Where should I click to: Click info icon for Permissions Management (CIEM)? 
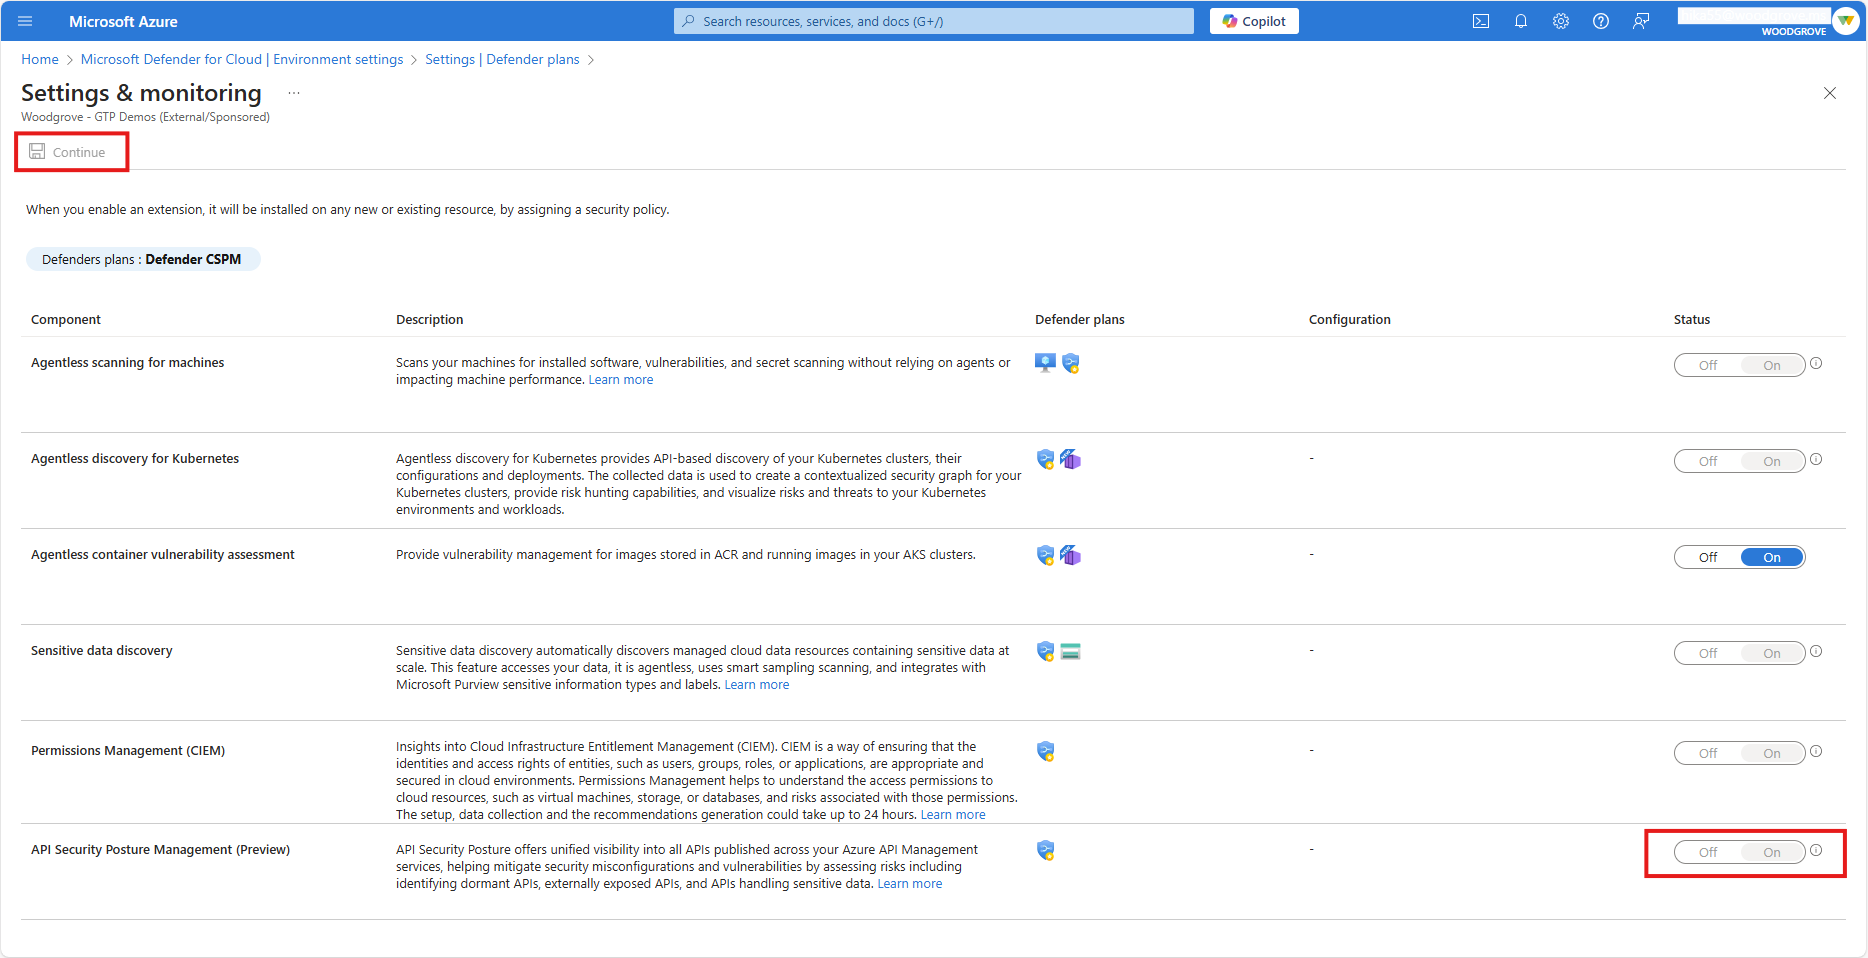[x=1816, y=752]
